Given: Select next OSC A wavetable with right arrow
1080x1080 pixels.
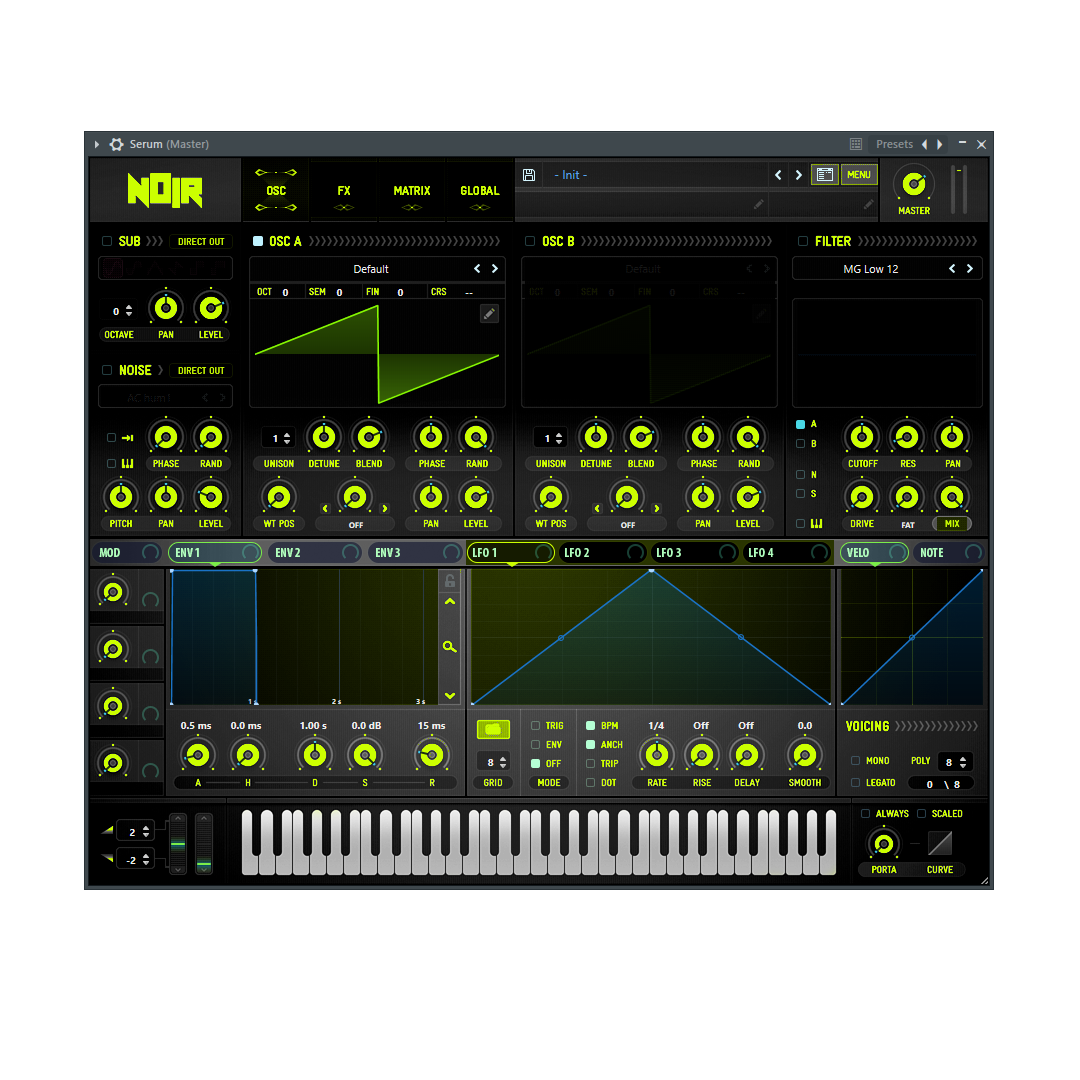Looking at the screenshot, I should [x=494, y=269].
